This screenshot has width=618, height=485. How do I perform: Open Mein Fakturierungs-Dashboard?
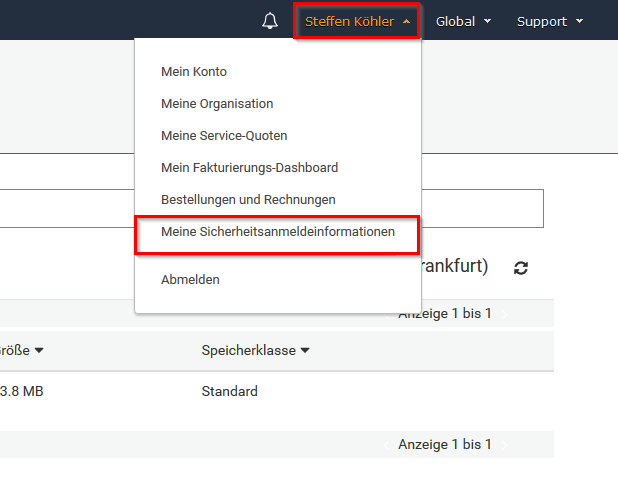pos(249,168)
